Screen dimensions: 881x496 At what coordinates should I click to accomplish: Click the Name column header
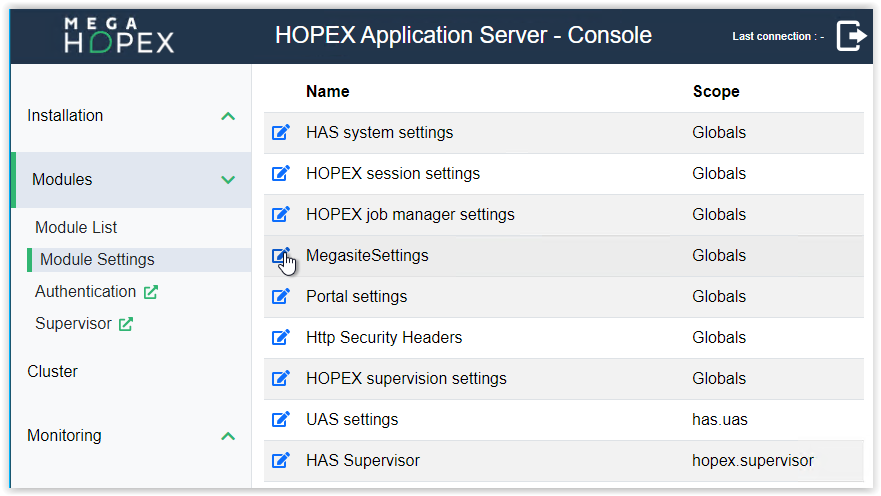[x=327, y=91]
